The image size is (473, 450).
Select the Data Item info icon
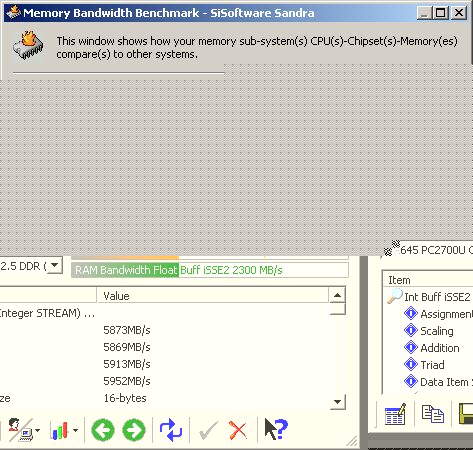click(x=411, y=381)
